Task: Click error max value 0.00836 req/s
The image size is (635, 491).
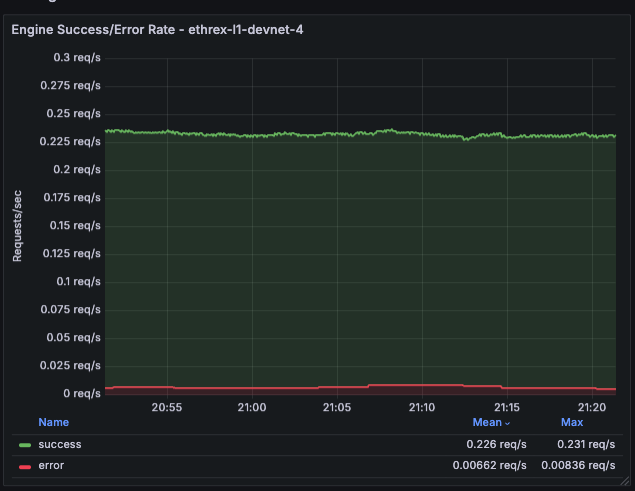Action: (578, 465)
